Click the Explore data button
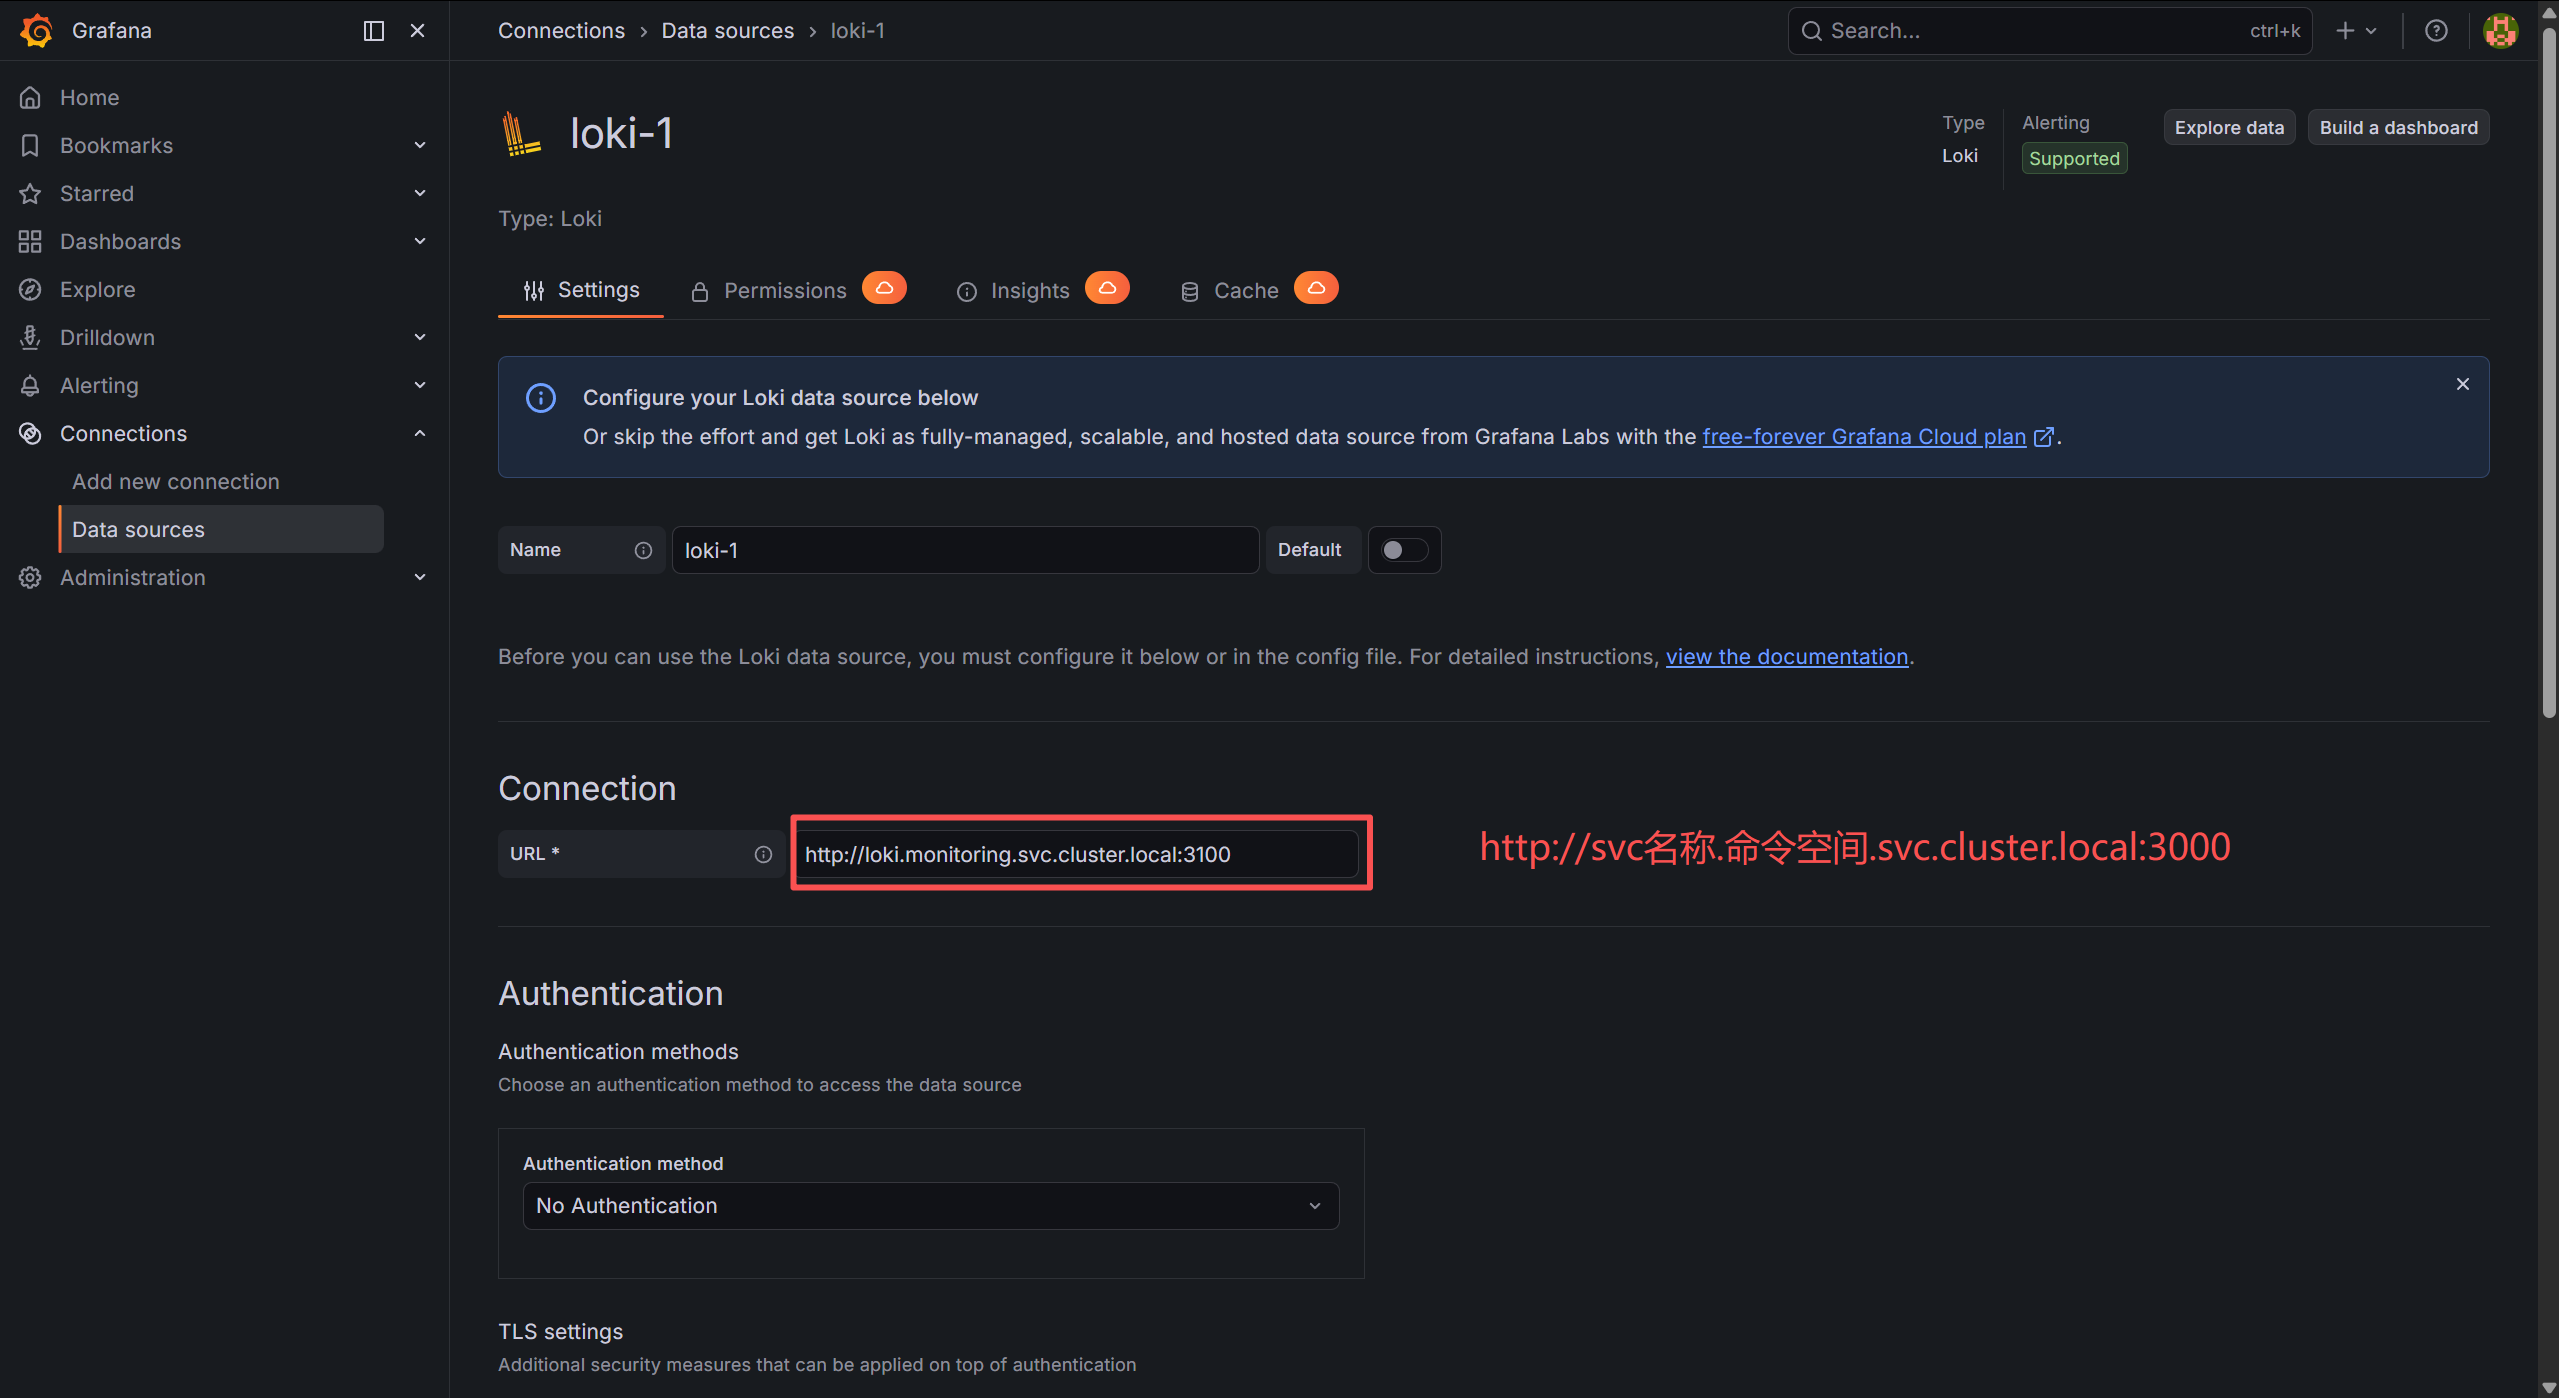This screenshot has width=2559, height=1398. coord(2229,128)
